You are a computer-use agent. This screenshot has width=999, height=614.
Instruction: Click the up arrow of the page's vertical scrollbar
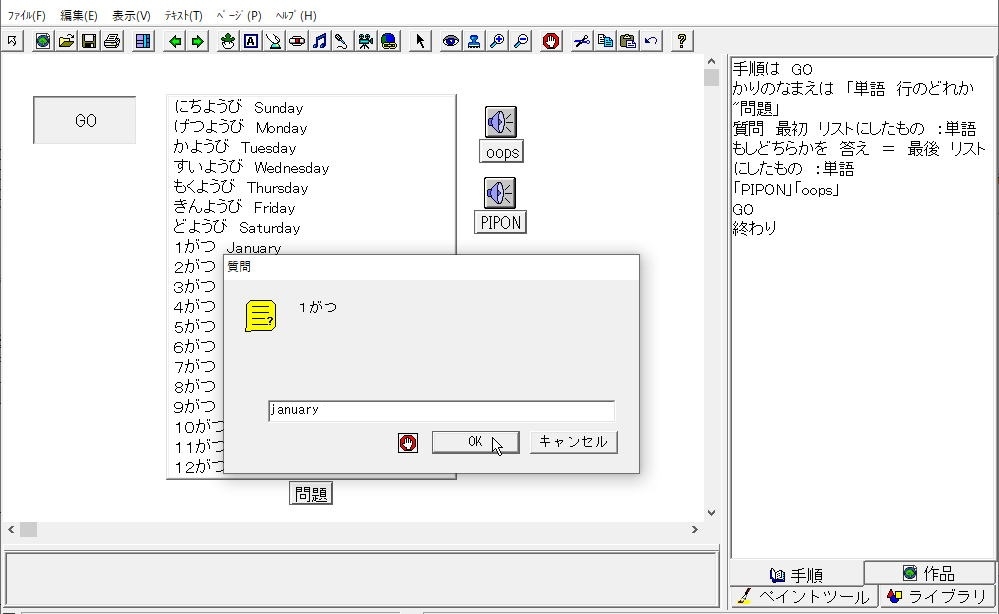pos(711,62)
